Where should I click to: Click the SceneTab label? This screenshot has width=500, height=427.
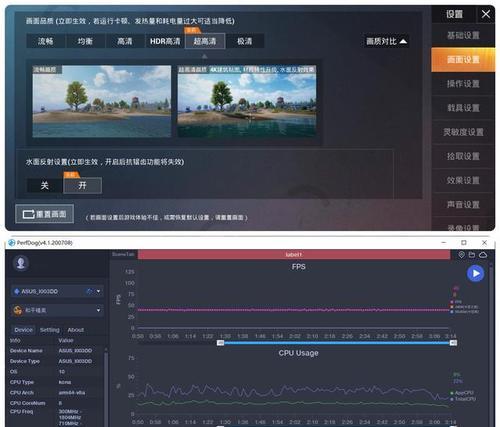[123, 254]
